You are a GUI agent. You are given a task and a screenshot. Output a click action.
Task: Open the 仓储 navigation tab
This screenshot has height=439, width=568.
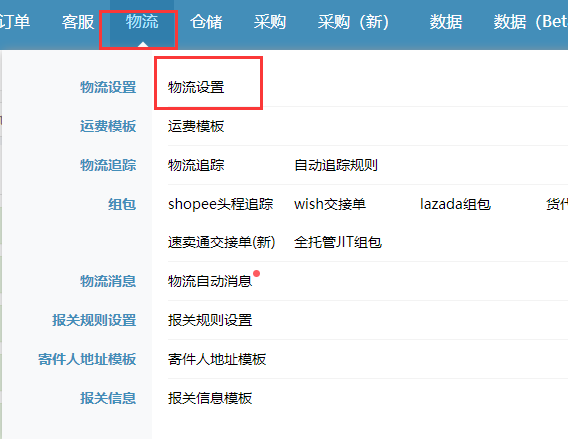click(x=206, y=22)
